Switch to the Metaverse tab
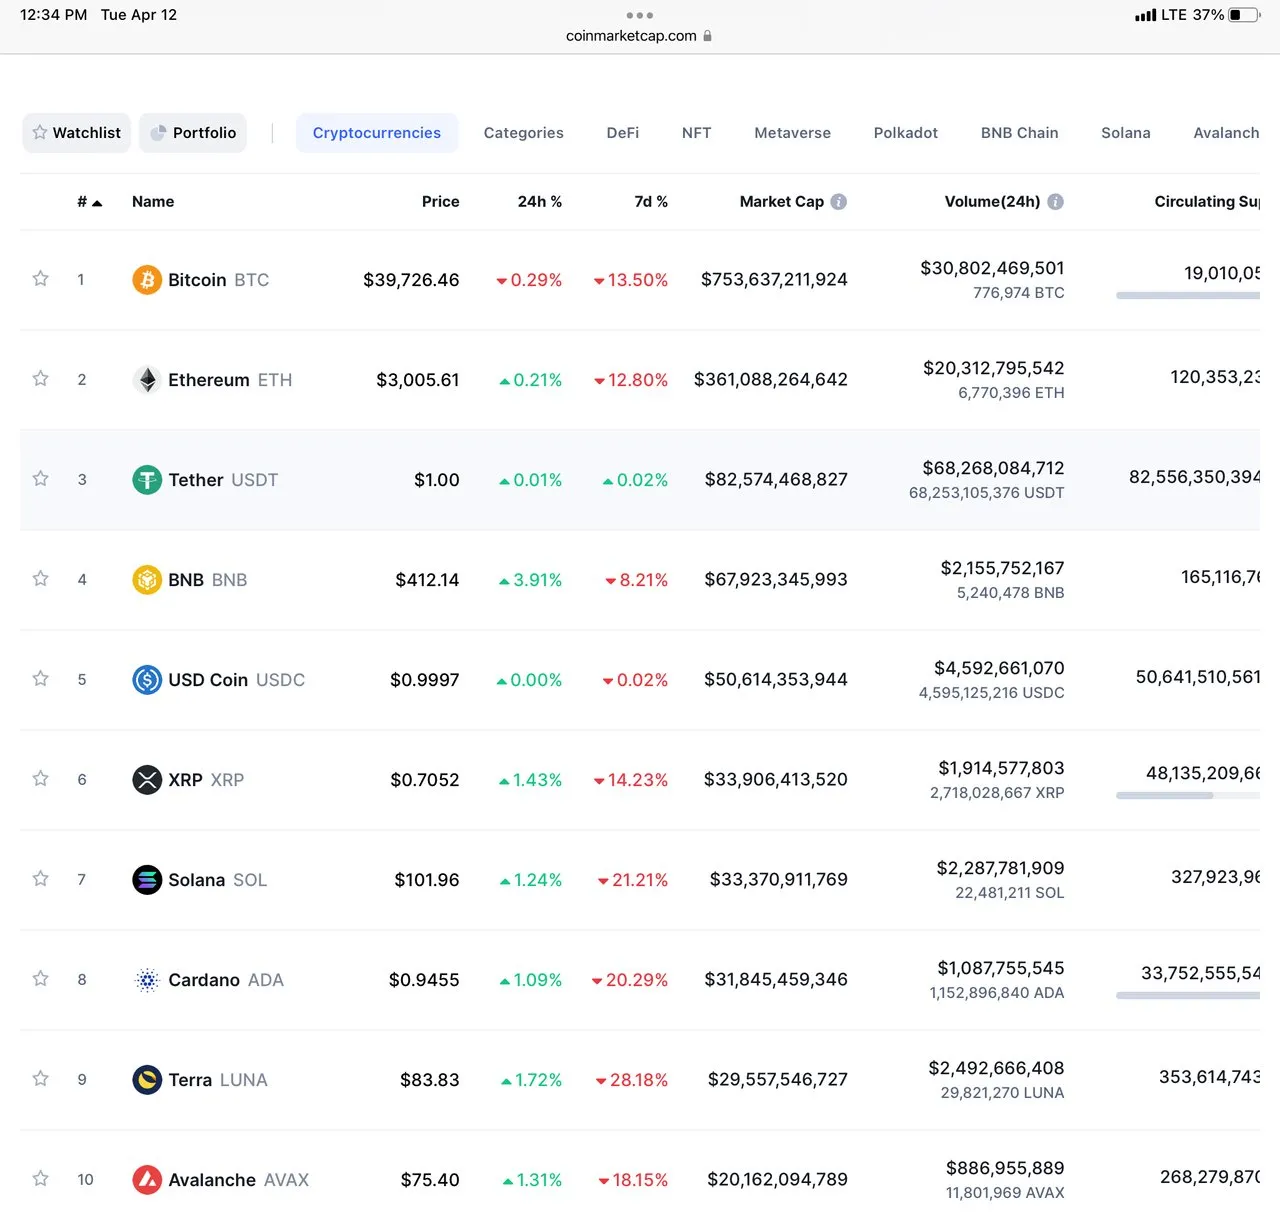The height and width of the screenshot is (1226, 1280). (793, 133)
